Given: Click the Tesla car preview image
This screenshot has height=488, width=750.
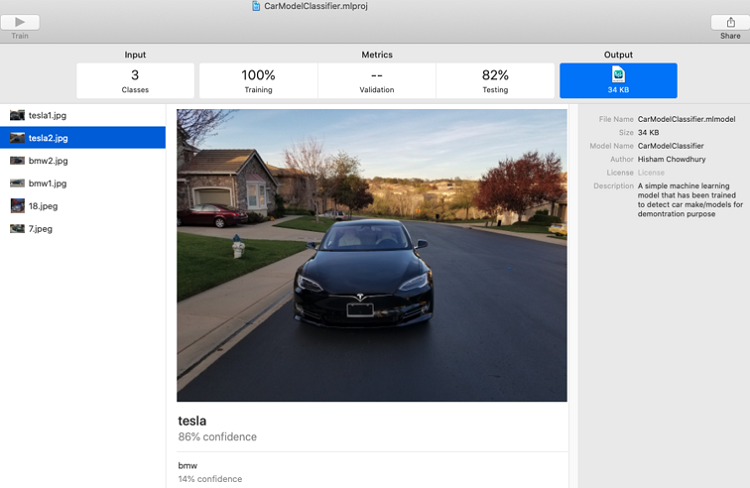Looking at the screenshot, I should click(371, 255).
